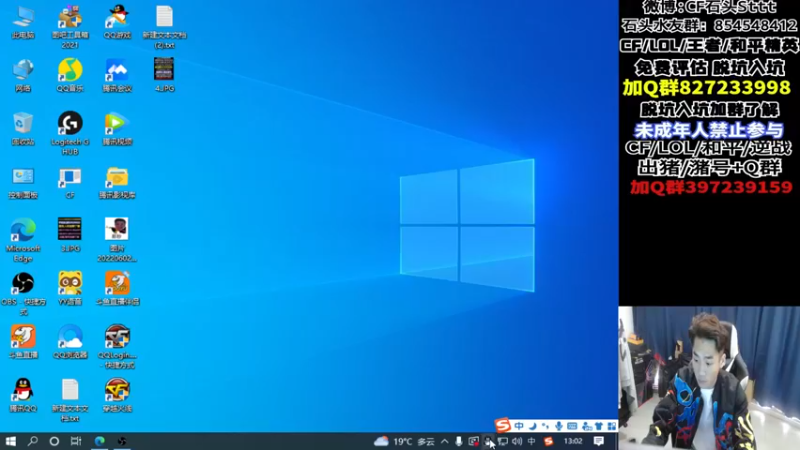The image size is (800, 450).
Task: Open the 13:02 clock flyout
Action: [573, 441]
